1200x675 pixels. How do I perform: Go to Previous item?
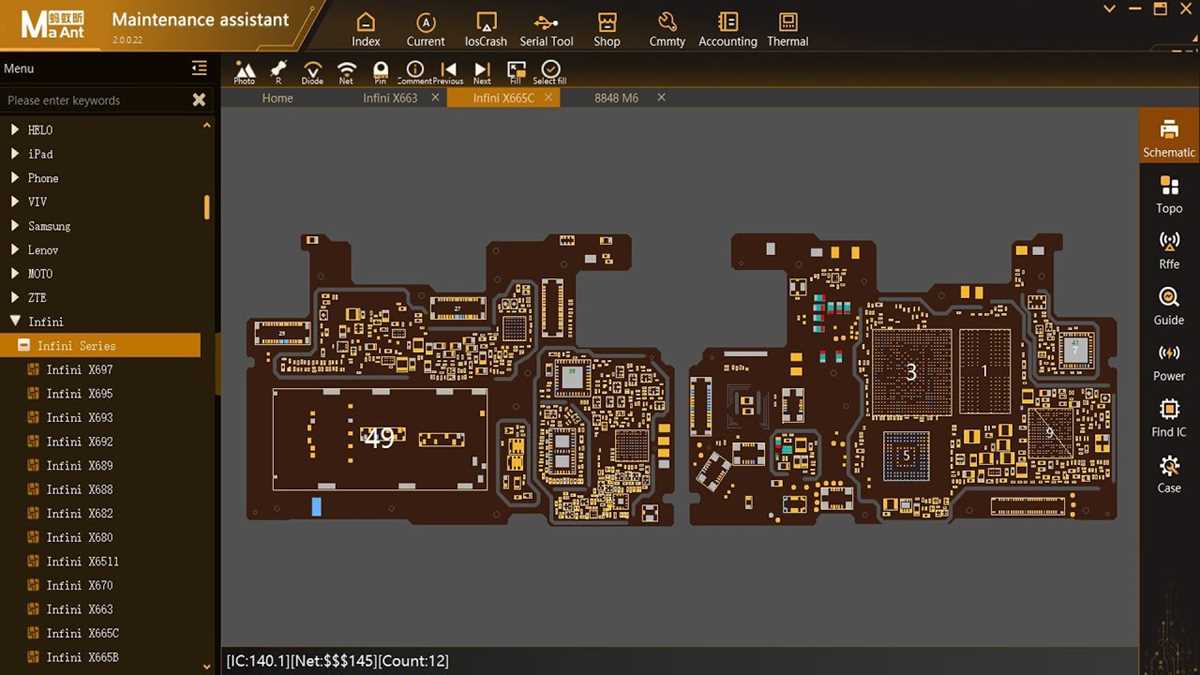[x=448, y=72]
